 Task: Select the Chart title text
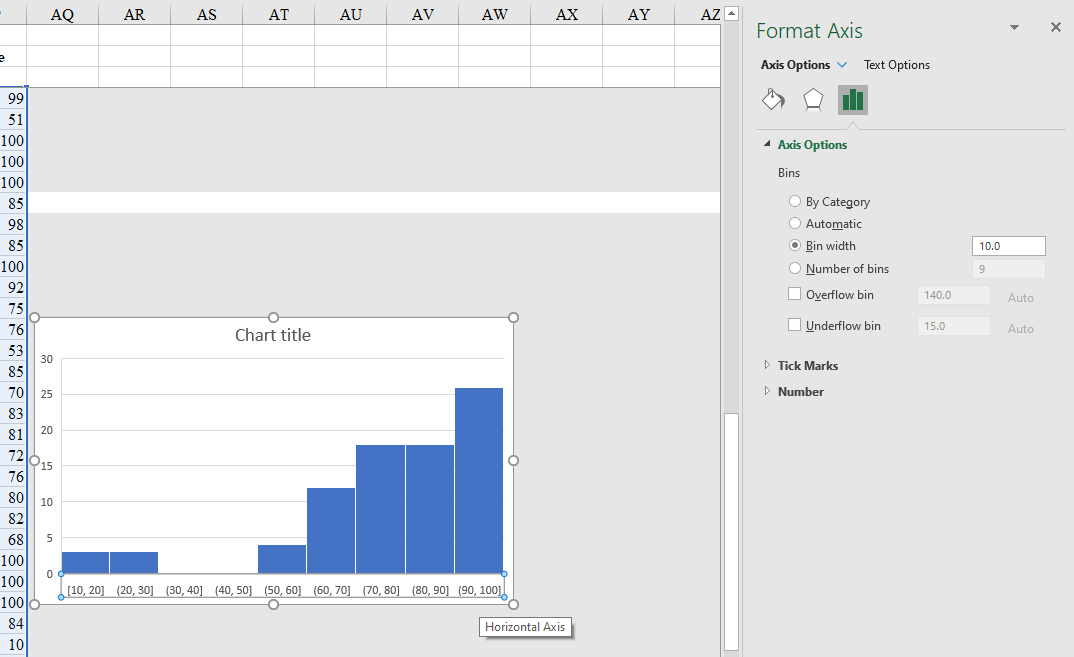272,335
